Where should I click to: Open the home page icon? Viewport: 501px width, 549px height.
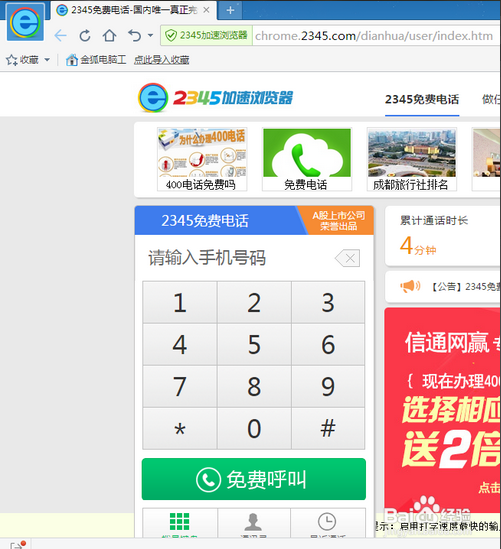pyautogui.click(x=110, y=35)
